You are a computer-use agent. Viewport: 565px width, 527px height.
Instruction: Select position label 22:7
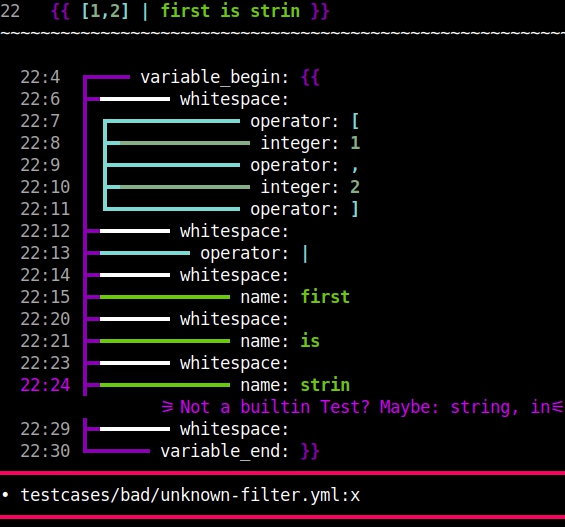(40, 121)
